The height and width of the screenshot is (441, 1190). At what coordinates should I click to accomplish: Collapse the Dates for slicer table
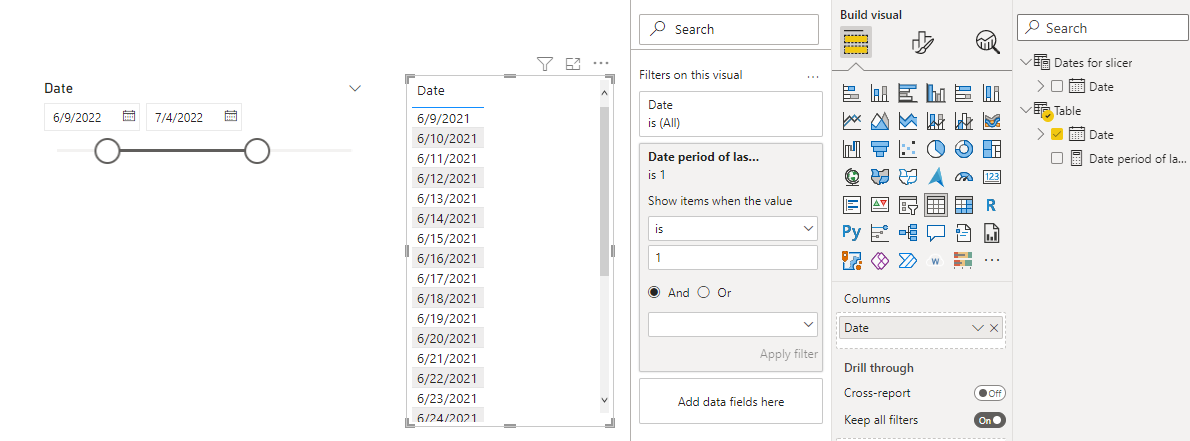(1026, 62)
